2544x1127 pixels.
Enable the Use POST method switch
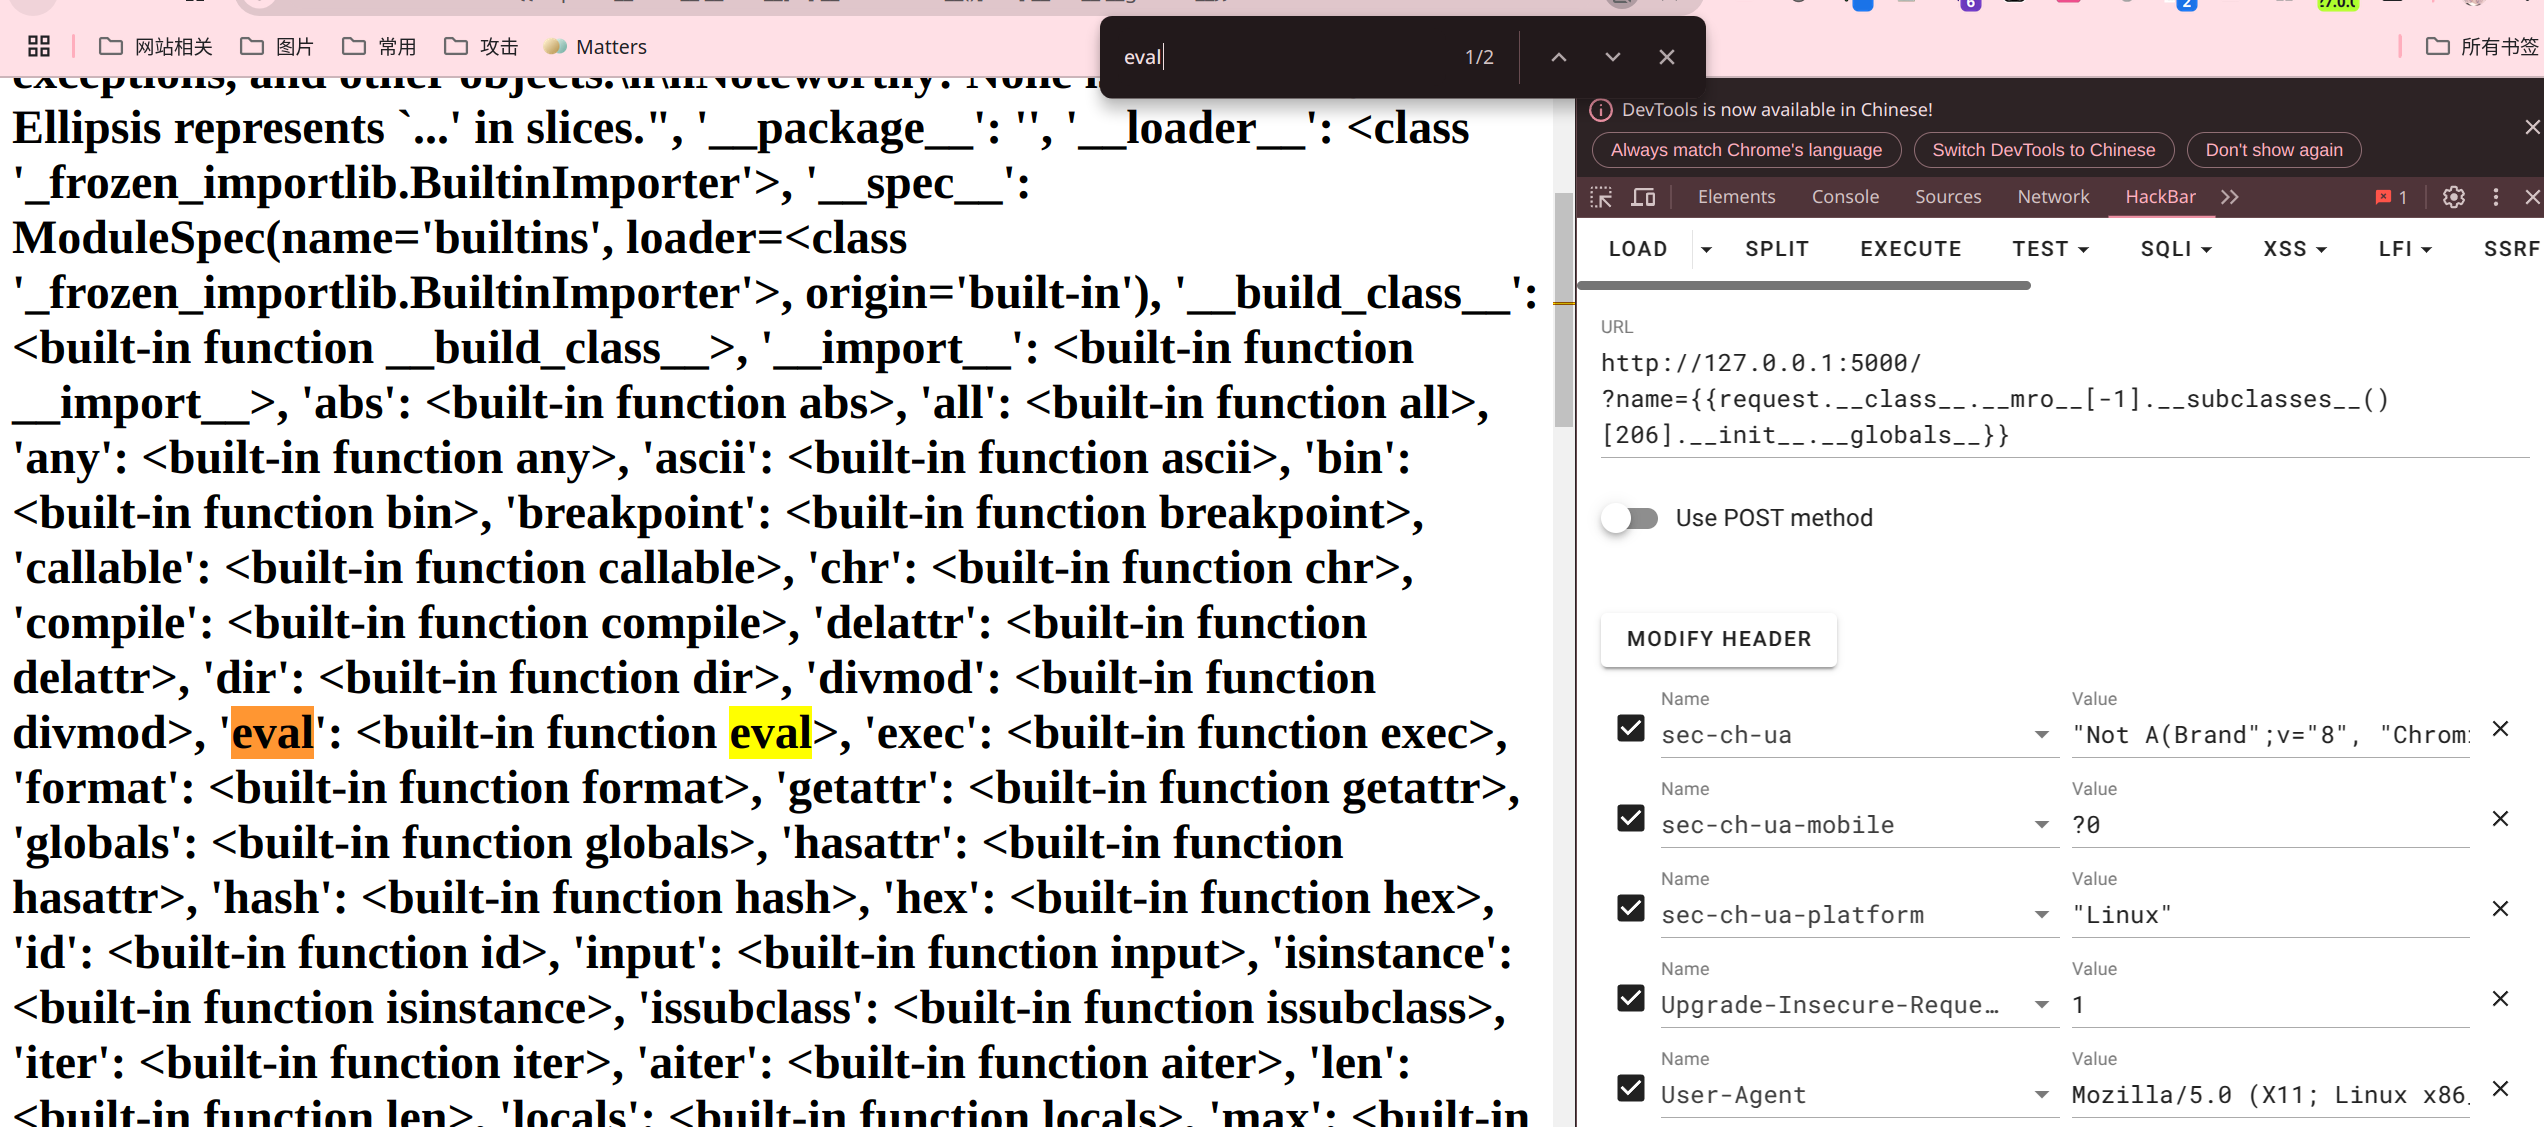pyautogui.click(x=1630, y=518)
